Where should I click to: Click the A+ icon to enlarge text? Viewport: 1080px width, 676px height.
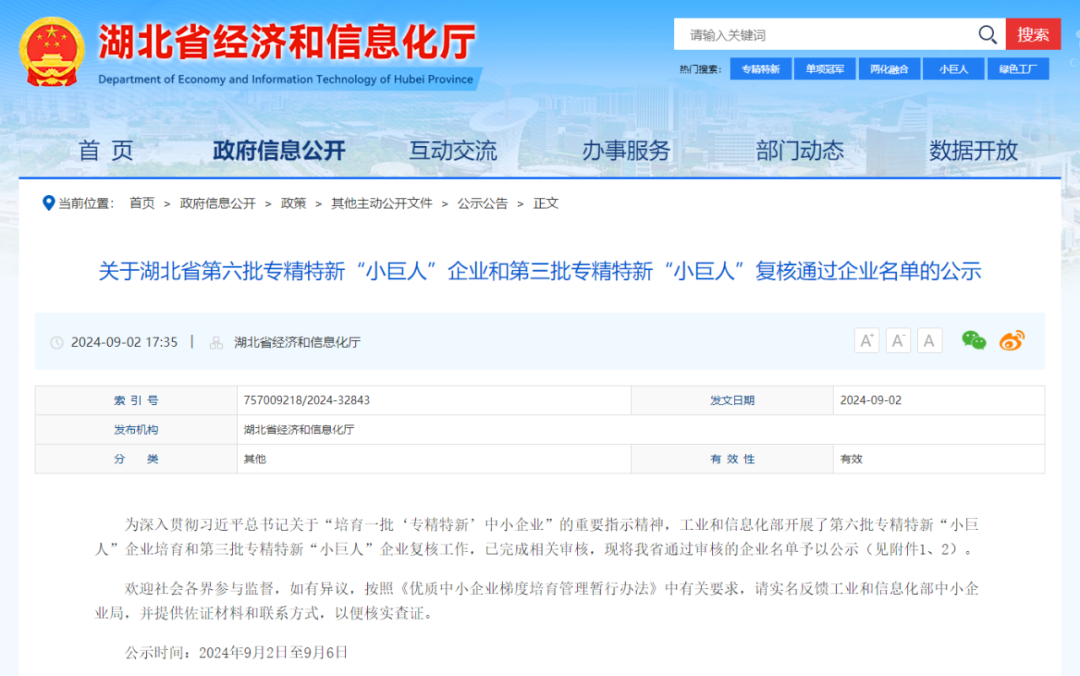tap(866, 340)
